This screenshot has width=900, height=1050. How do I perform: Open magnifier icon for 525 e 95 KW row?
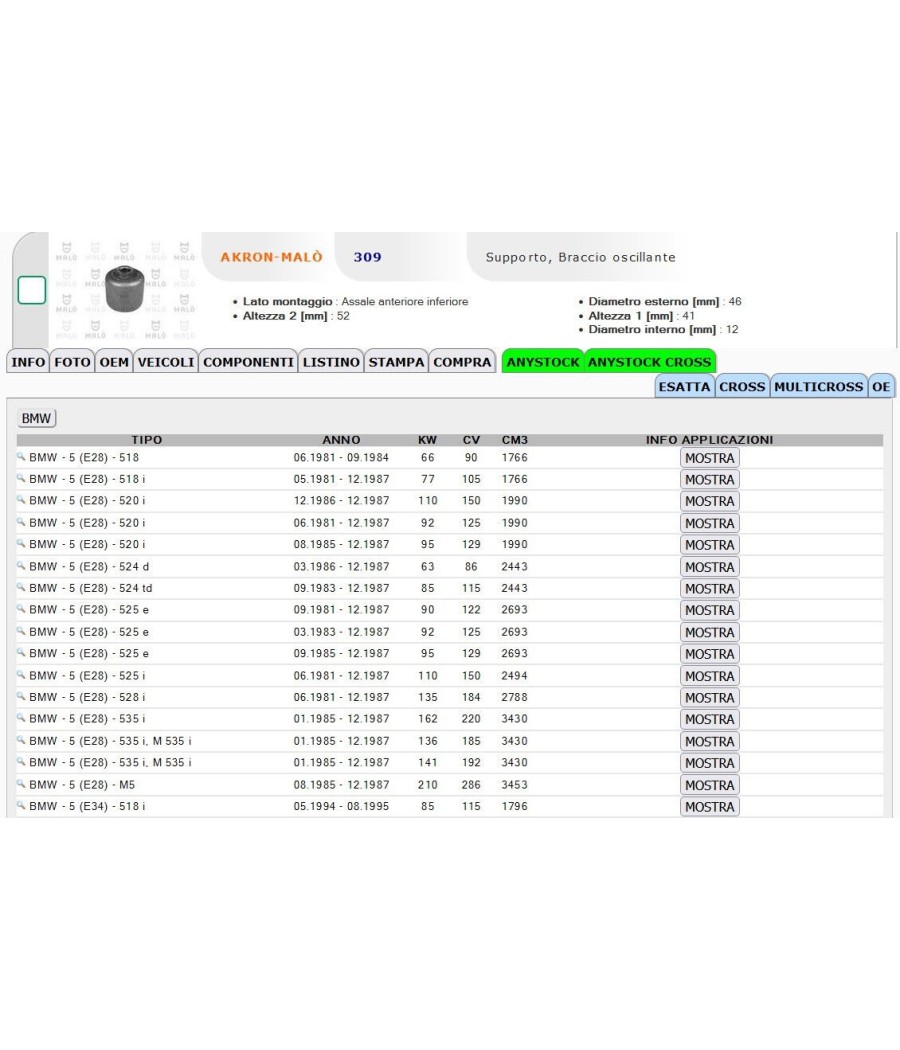(x=21, y=652)
